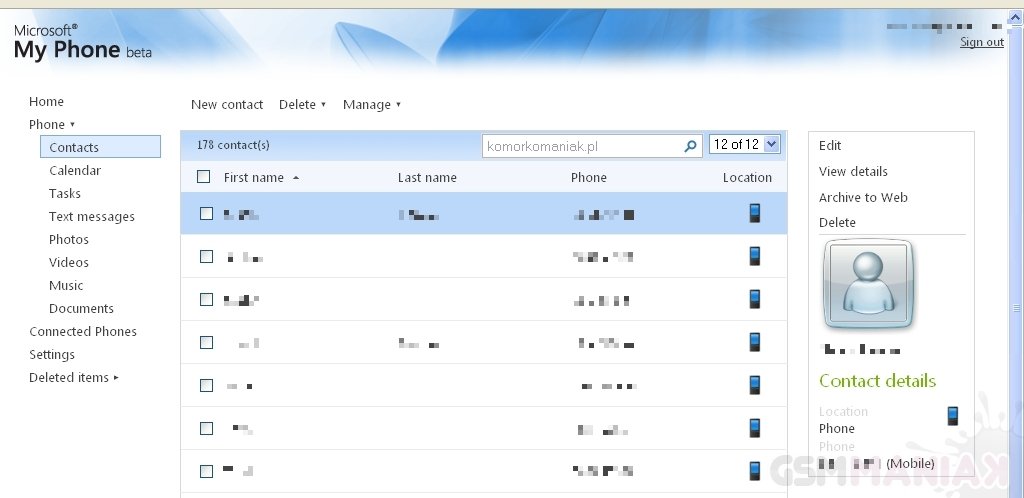Click the page vertical scrollbar handle
Screen dimensions: 1024x498
[x=1016, y=308]
